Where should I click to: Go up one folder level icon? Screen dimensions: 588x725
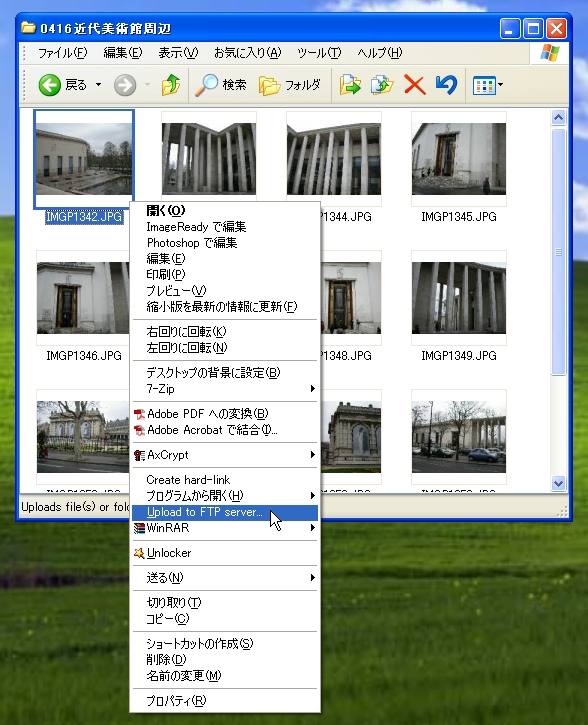(171, 85)
